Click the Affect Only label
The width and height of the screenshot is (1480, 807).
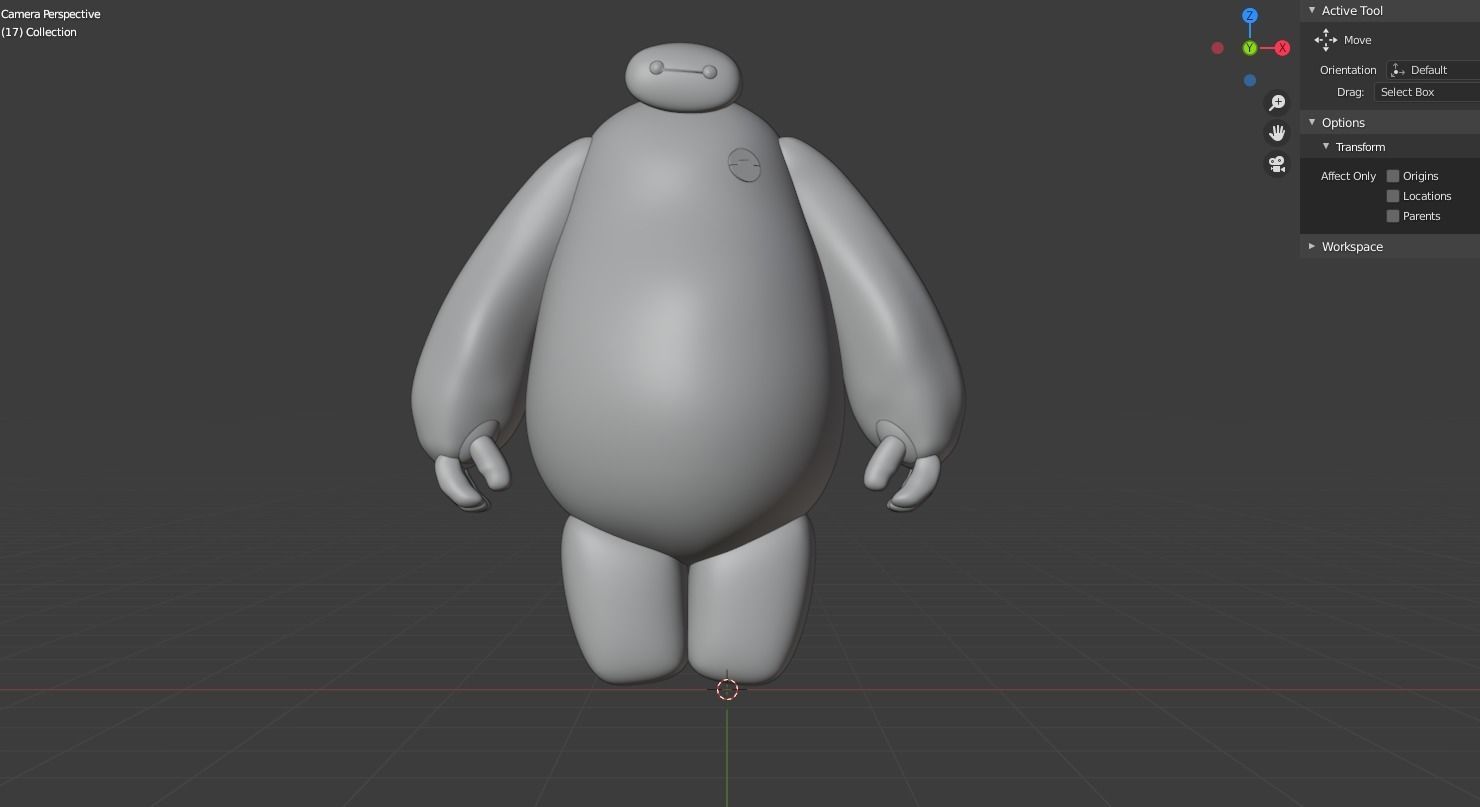tap(1348, 176)
